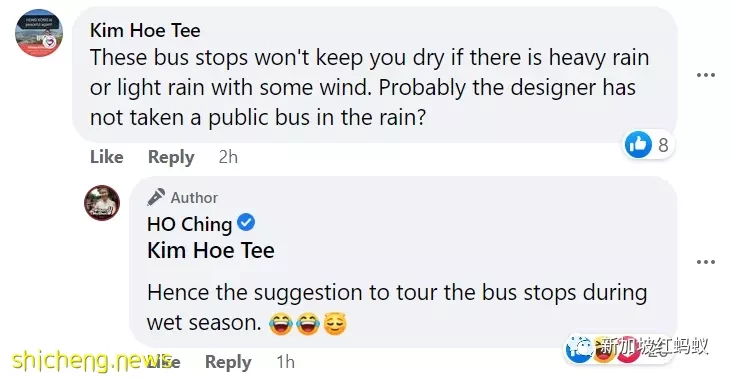
Task: Click the verified badge beside HO Ching
Action: tap(246, 223)
